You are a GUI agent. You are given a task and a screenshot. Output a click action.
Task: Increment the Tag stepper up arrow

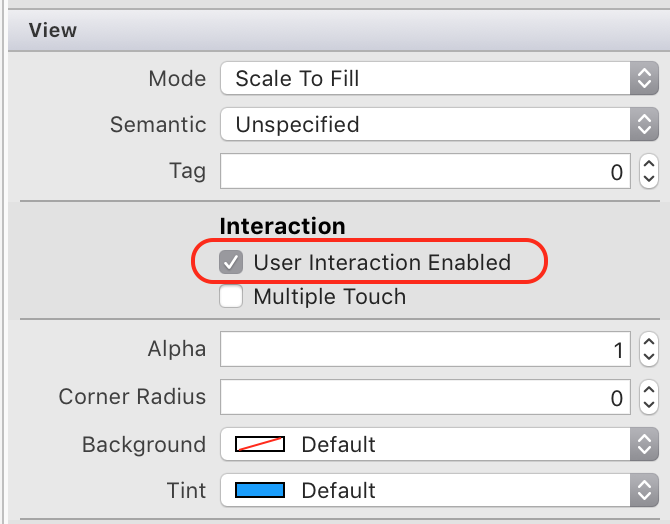[648, 164]
